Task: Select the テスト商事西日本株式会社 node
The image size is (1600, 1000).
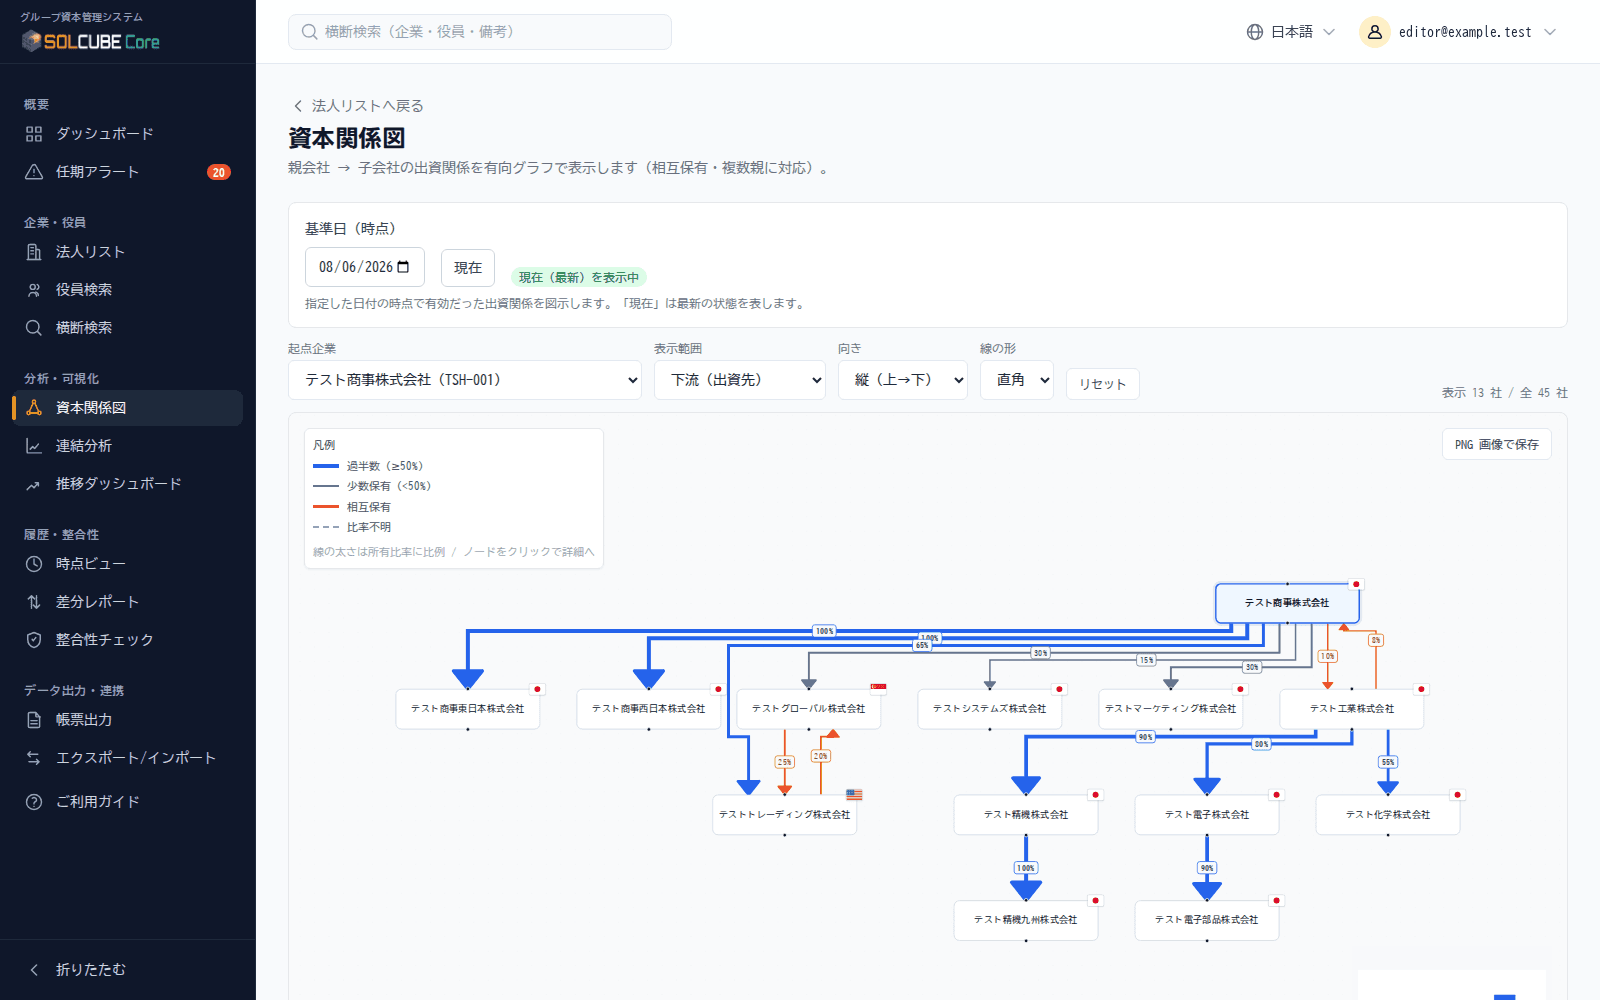Action: click(x=649, y=709)
